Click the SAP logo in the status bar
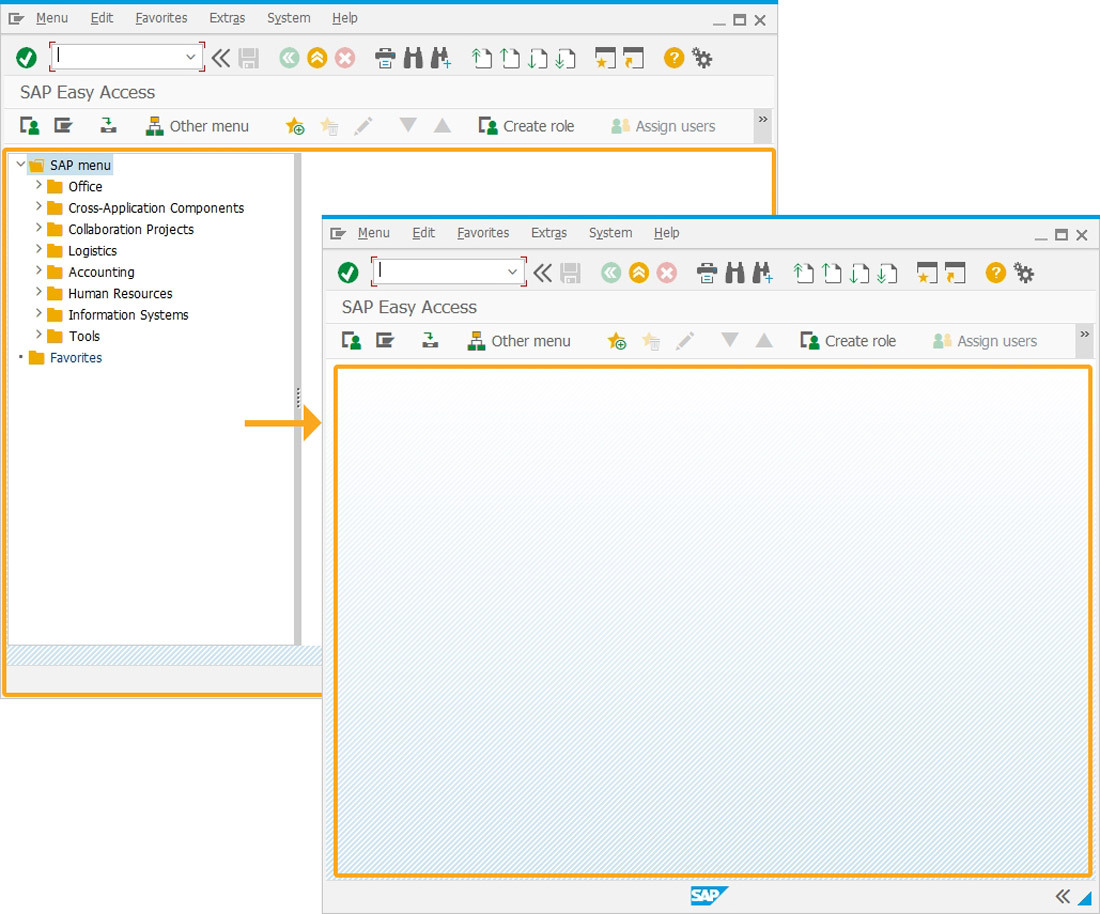 click(x=709, y=895)
